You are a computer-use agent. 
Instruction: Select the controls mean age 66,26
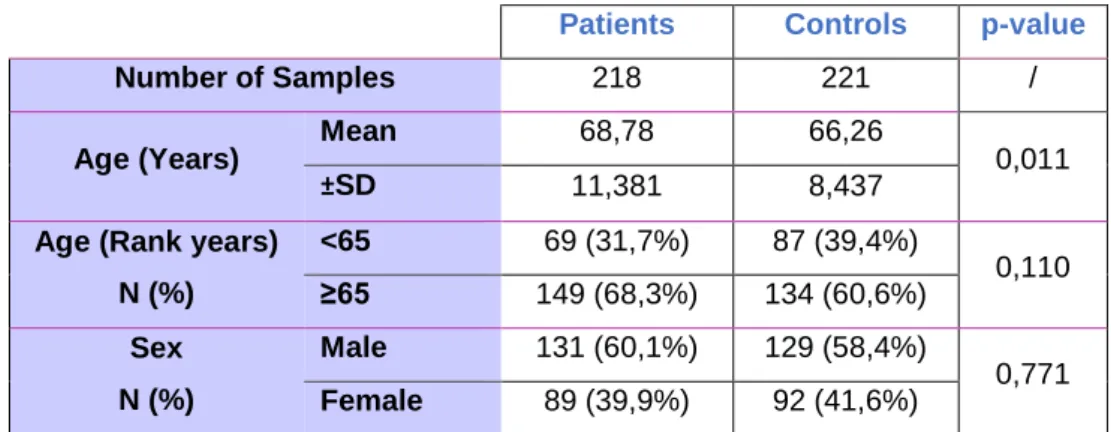tap(845, 132)
